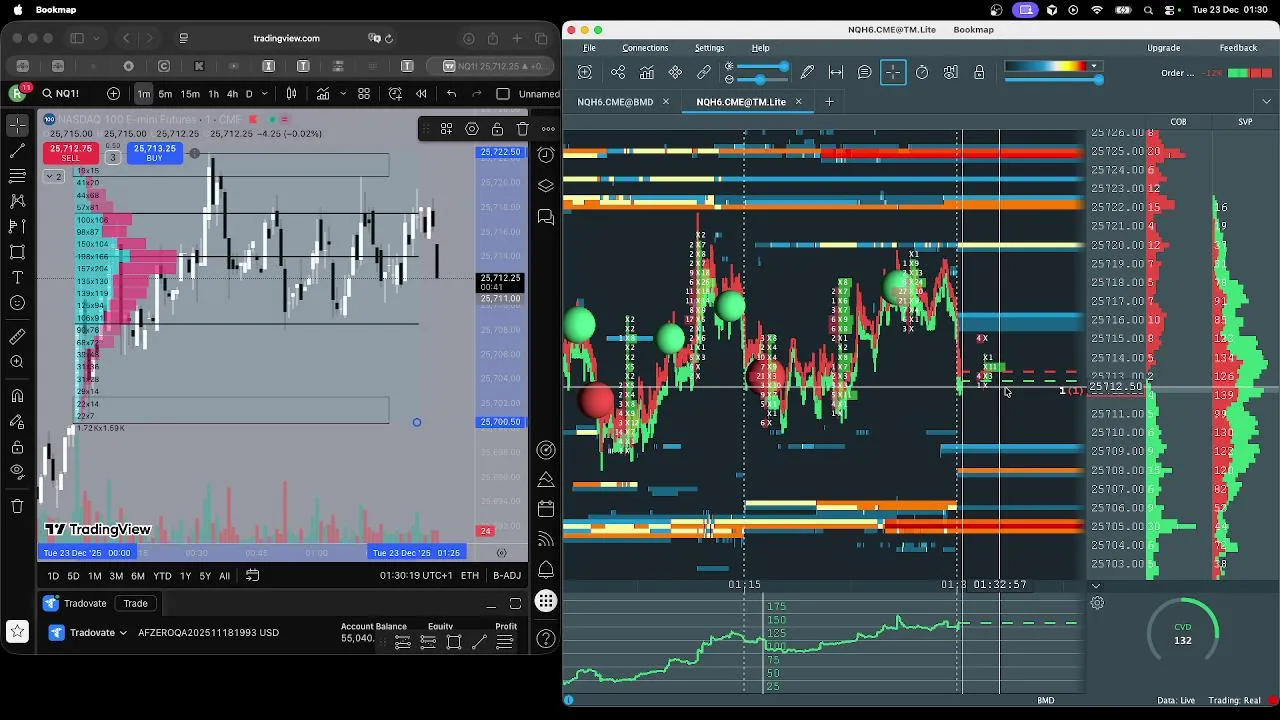The image size is (1280, 720).
Task: Toggle lock all drawings in left toolbar
Action: (x=17, y=447)
